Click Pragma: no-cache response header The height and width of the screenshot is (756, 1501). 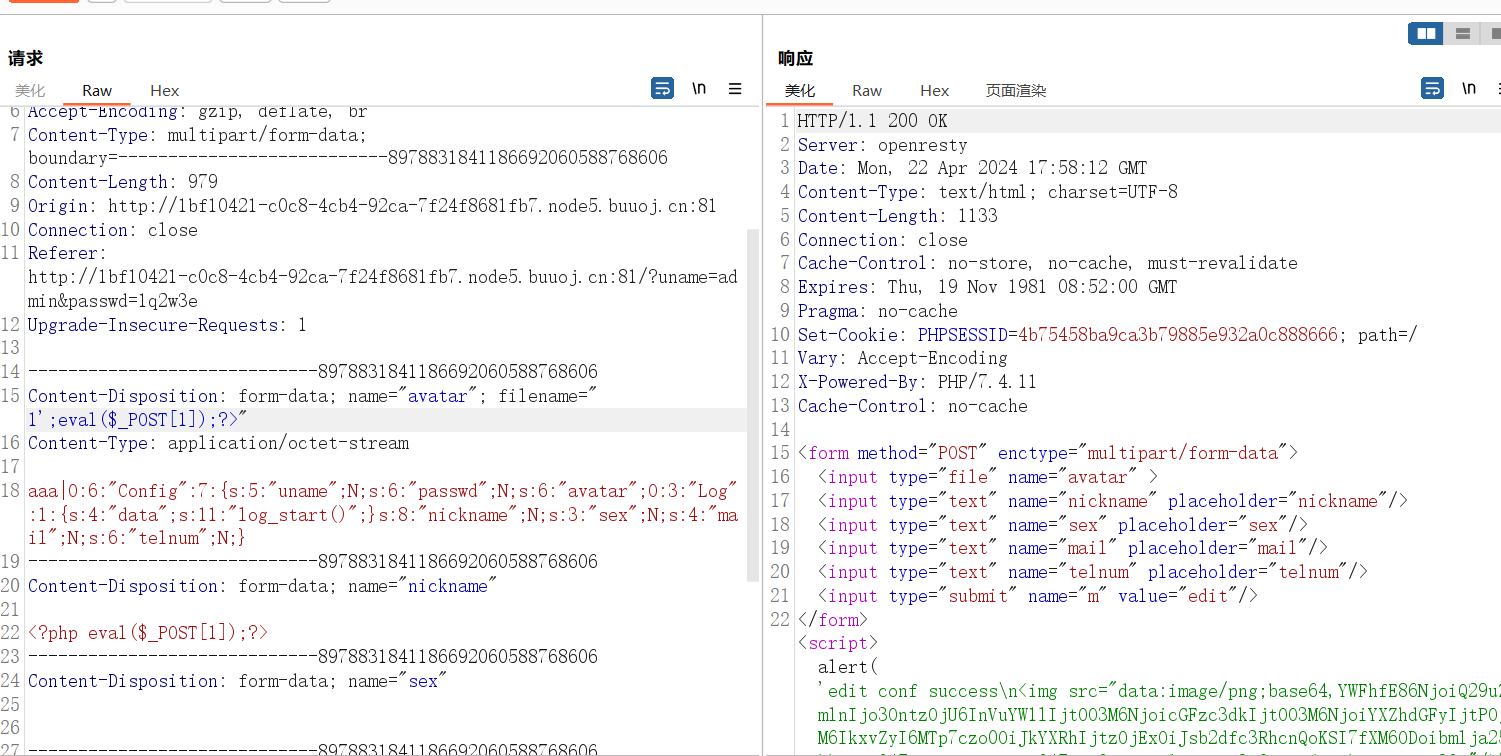click(x=877, y=311)
